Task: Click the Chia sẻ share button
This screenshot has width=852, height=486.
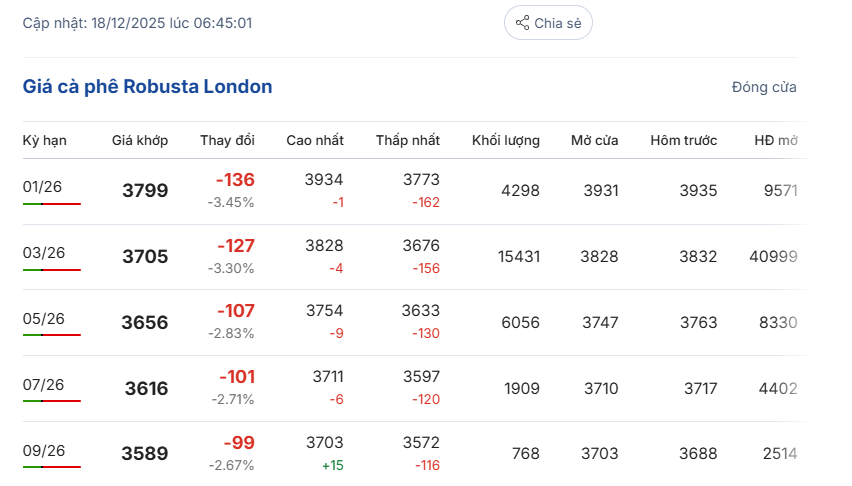Action: 548,23
